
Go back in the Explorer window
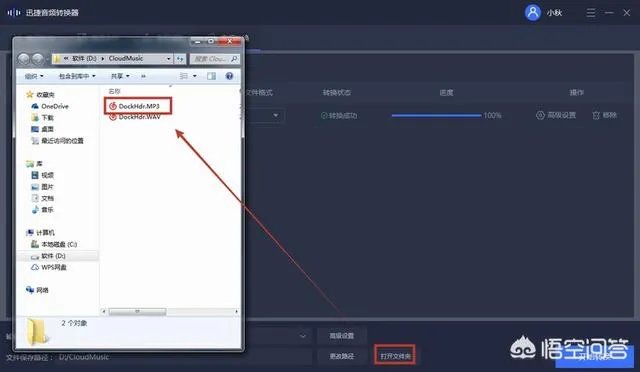(24, 59)
